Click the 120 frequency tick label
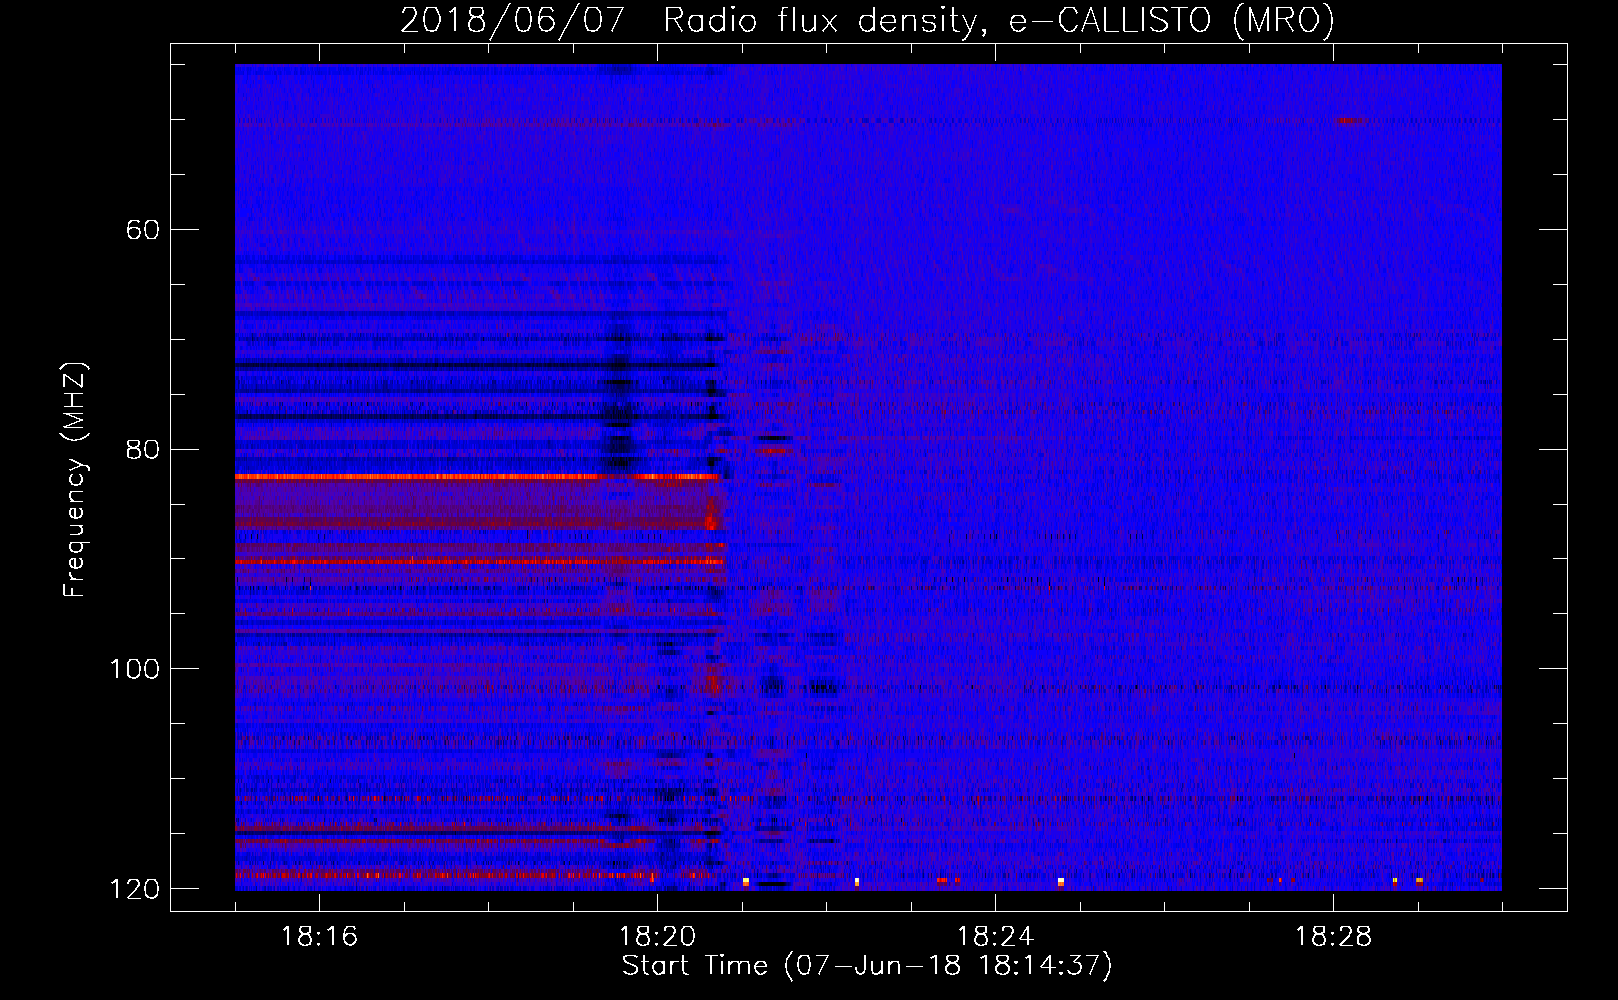Screen dimensions: 1618x1000 134,889
